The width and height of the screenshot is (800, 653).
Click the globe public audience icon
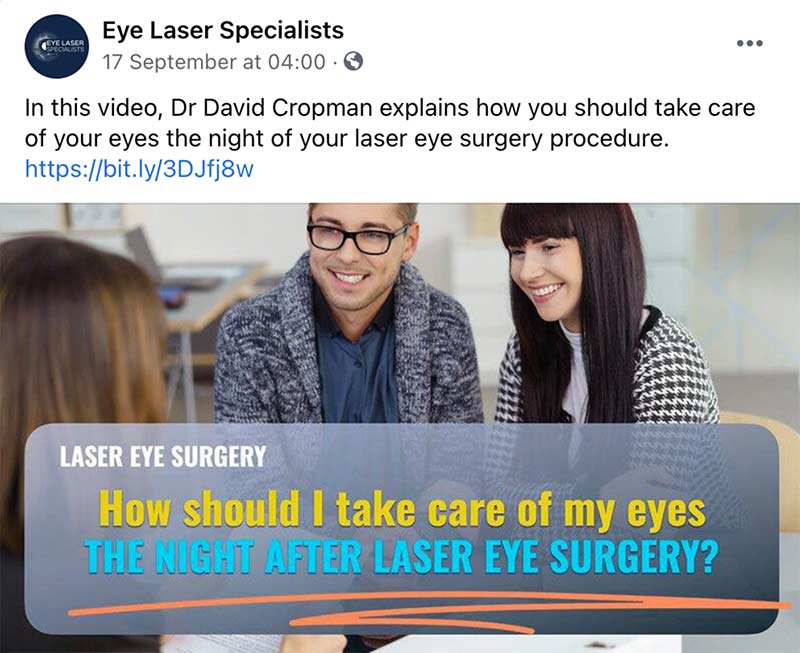354,62
